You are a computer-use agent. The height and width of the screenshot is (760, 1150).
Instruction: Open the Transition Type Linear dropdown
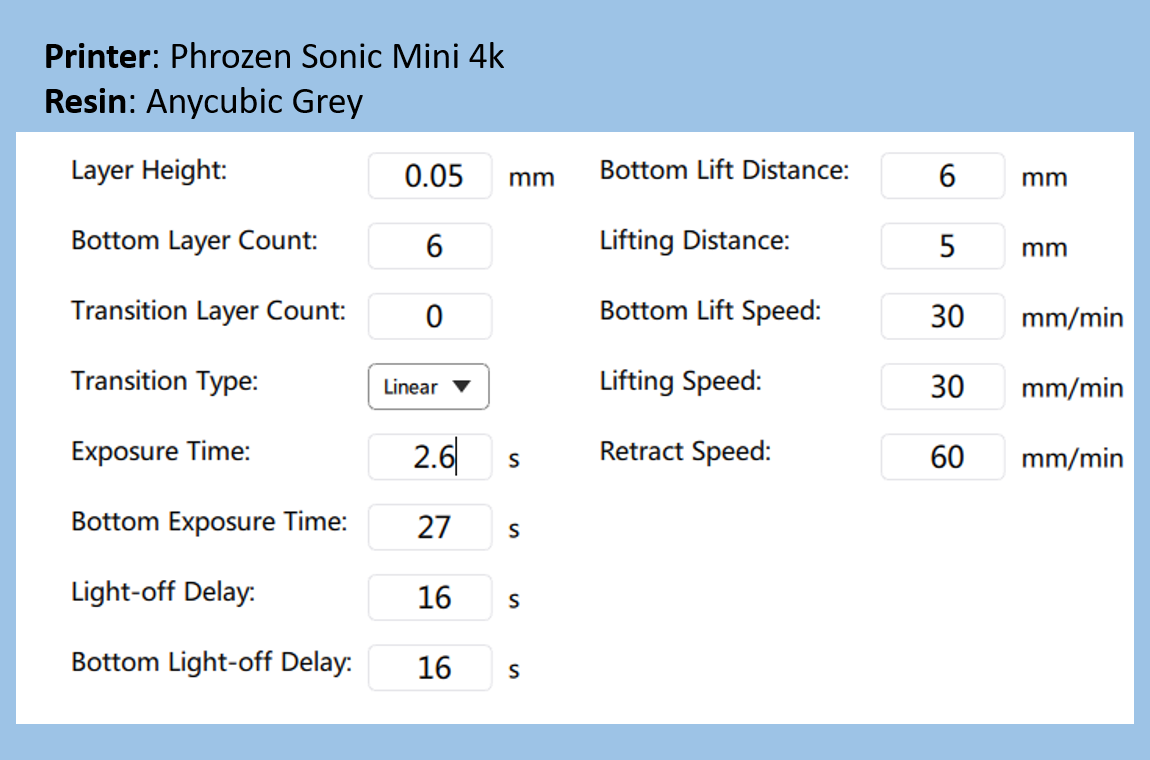tap(428, 387)
